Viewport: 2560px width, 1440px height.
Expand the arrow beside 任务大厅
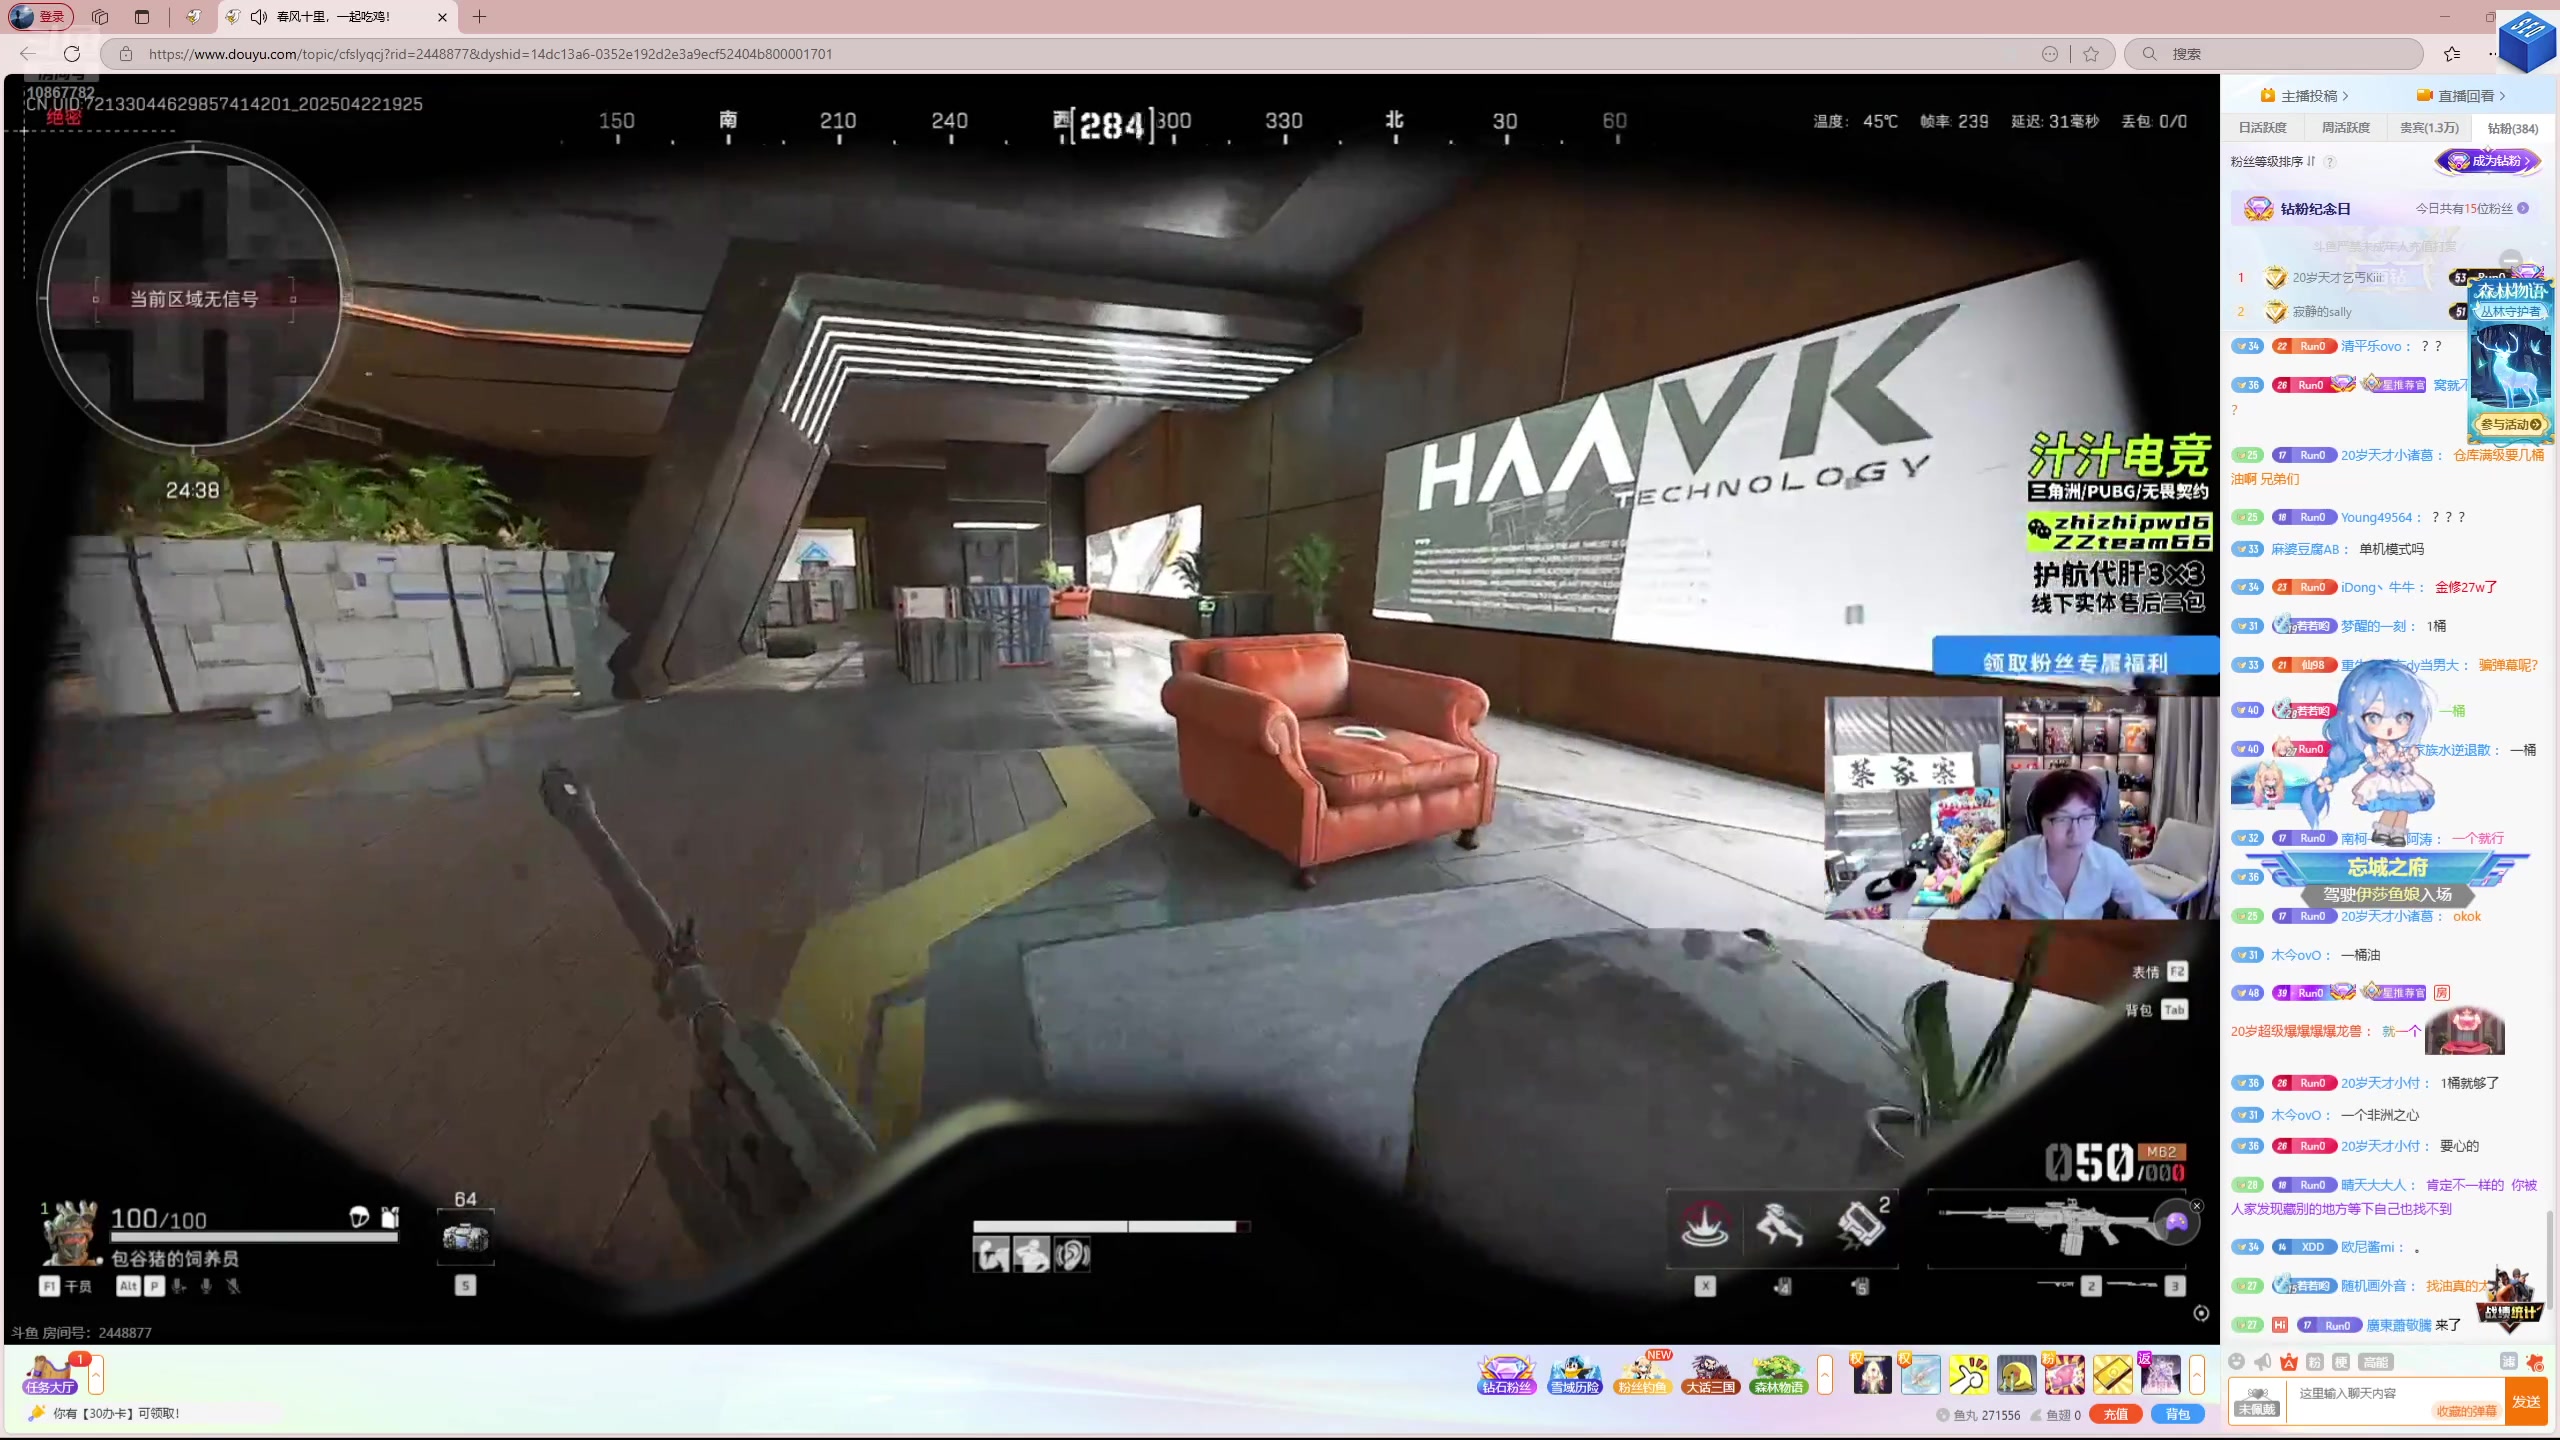point(96,1376)
